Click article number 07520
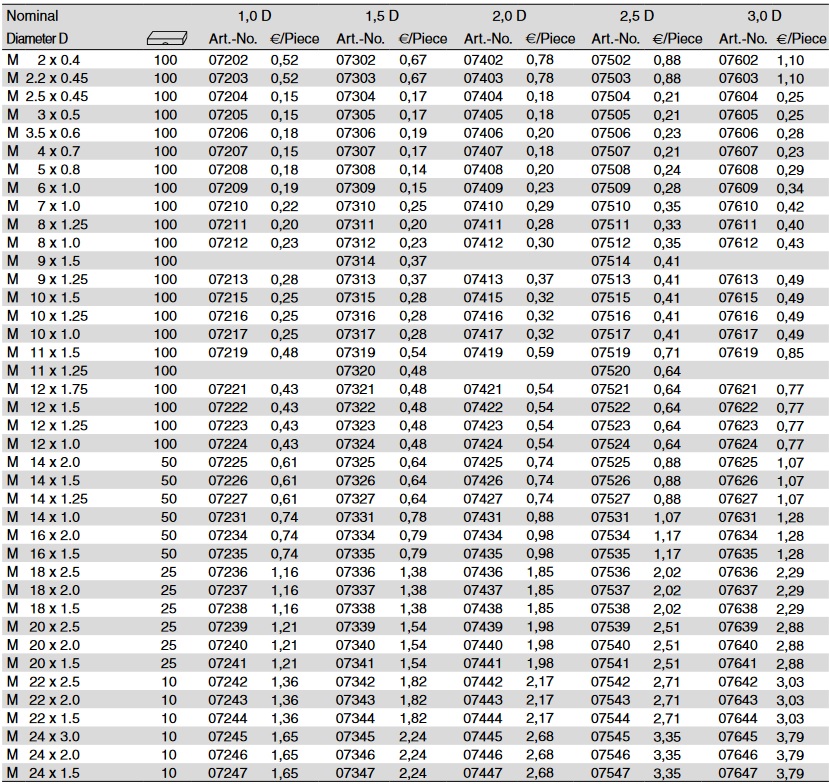Image resolution: width=829 pixels, height=784 pixels. click(x=611, y=371)
